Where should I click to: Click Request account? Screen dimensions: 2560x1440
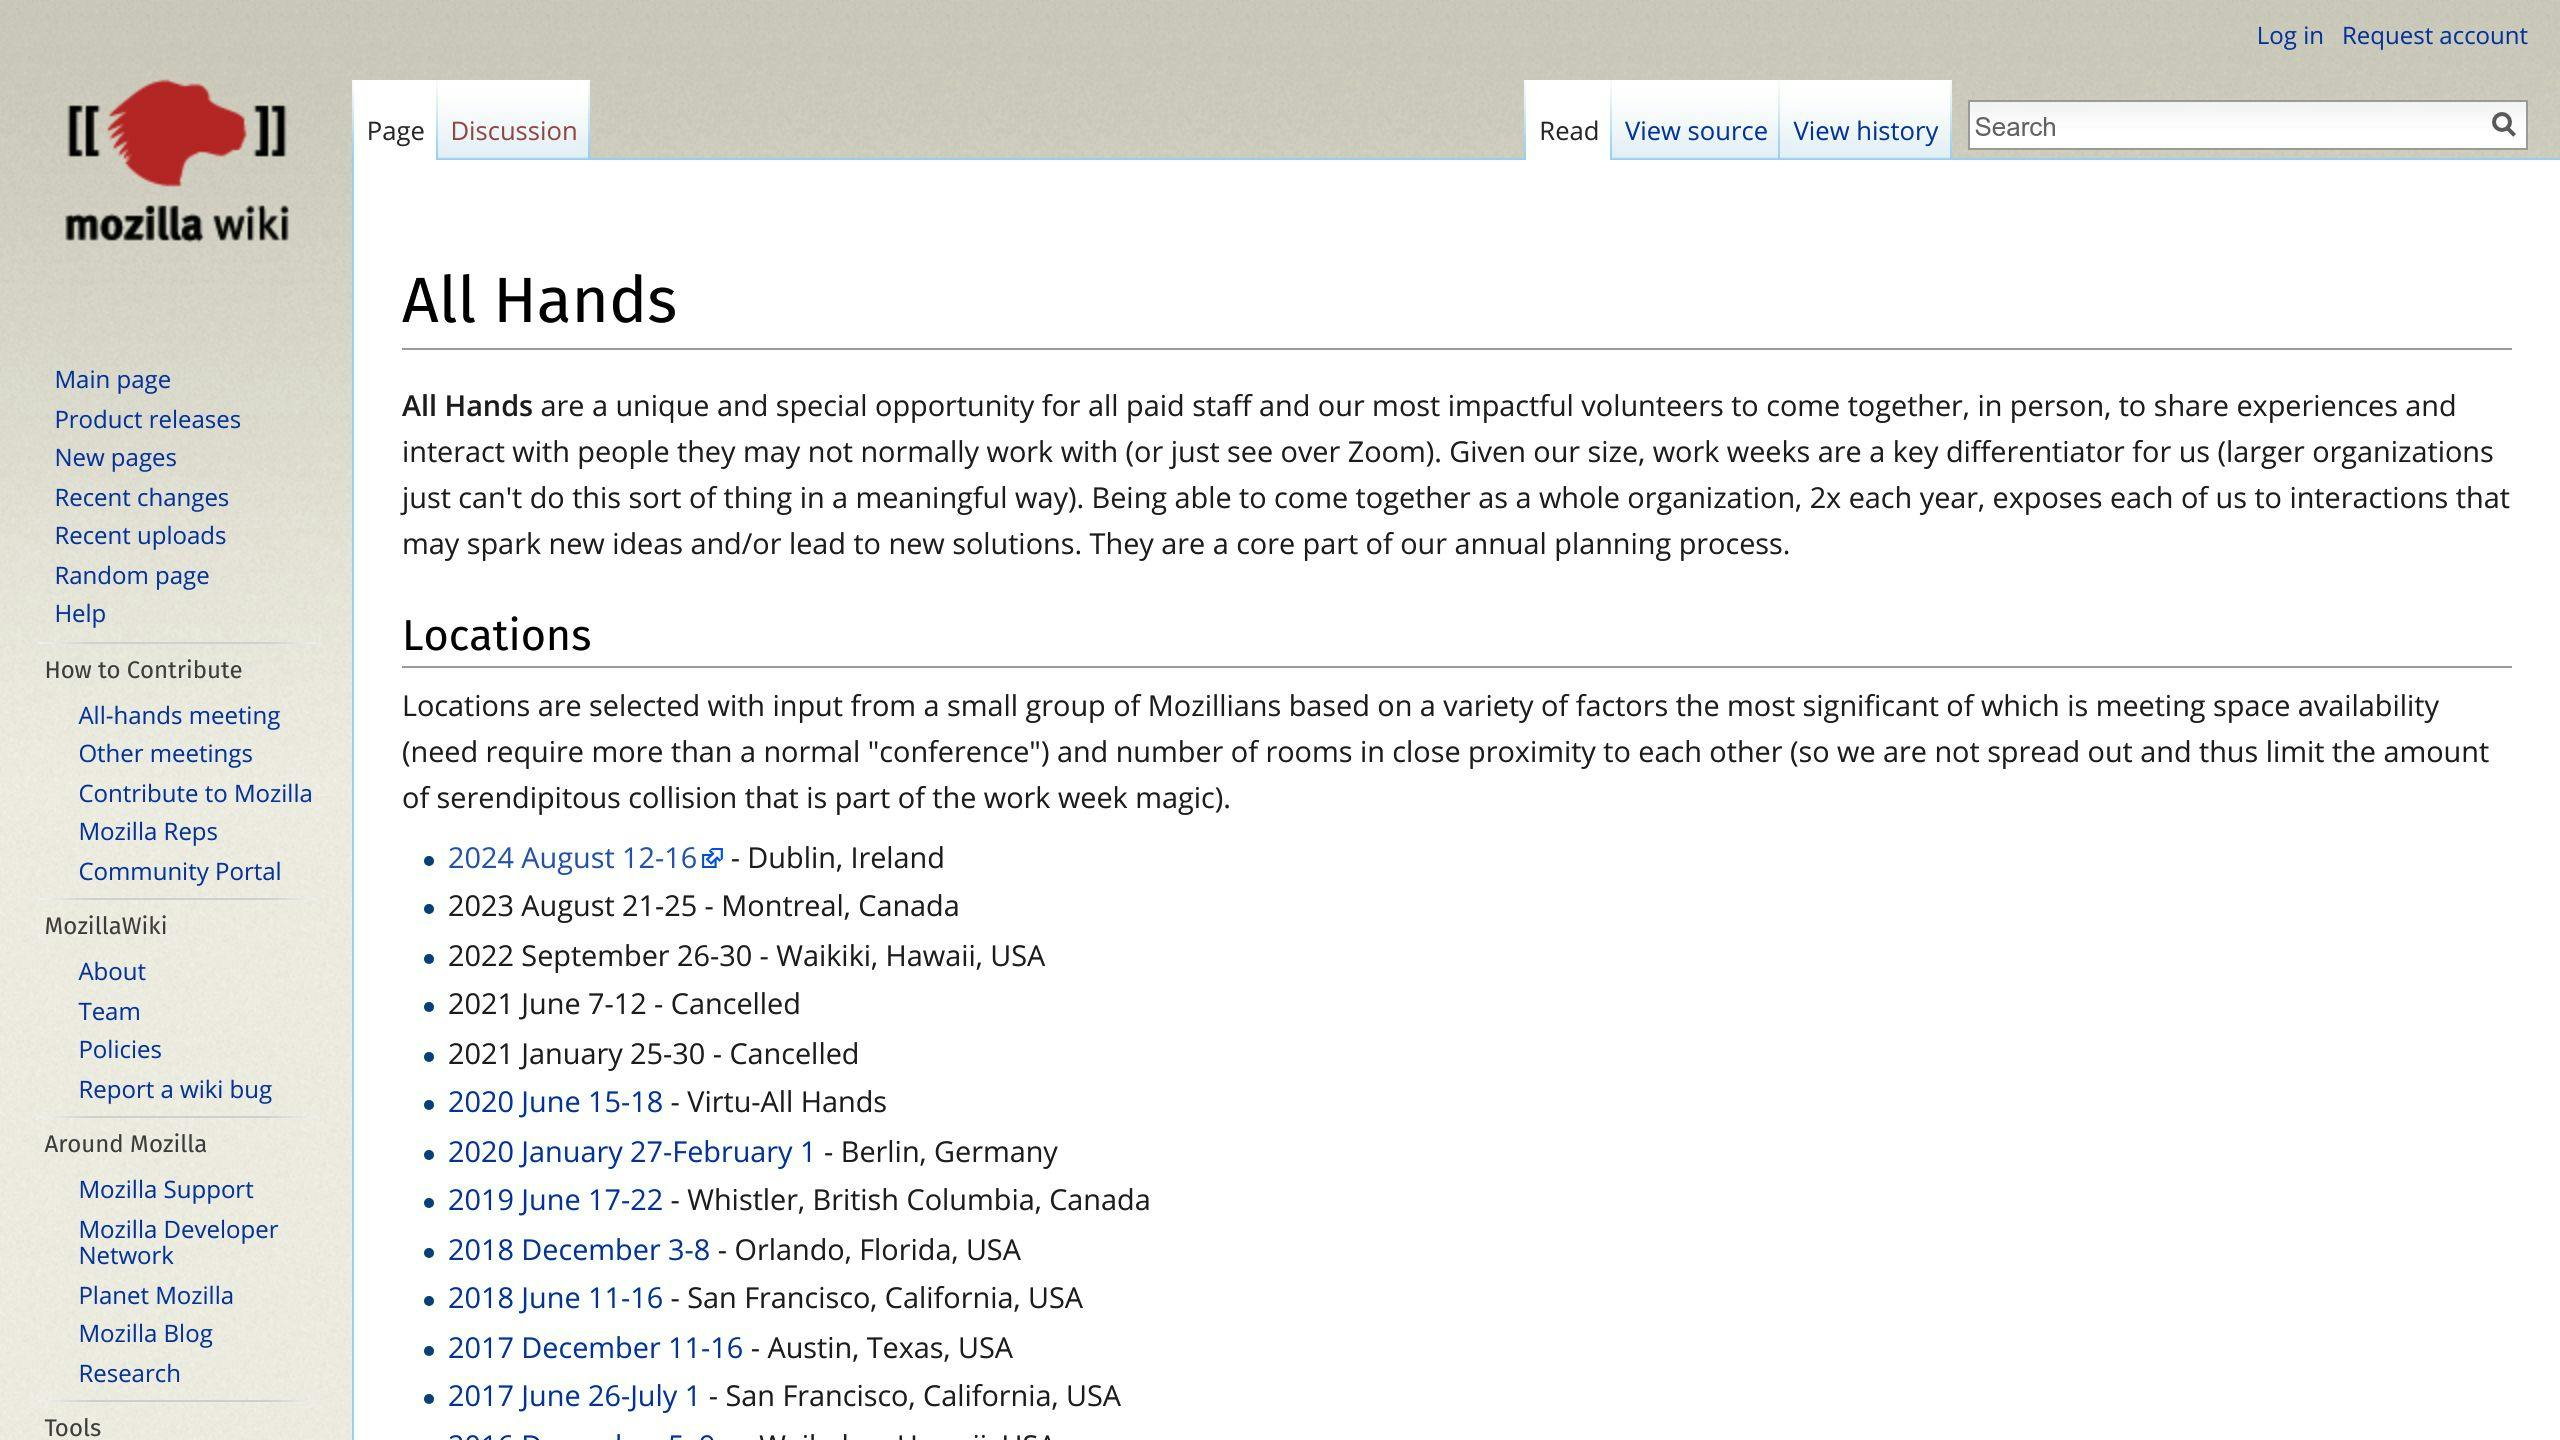click(x=2434, y=35)
